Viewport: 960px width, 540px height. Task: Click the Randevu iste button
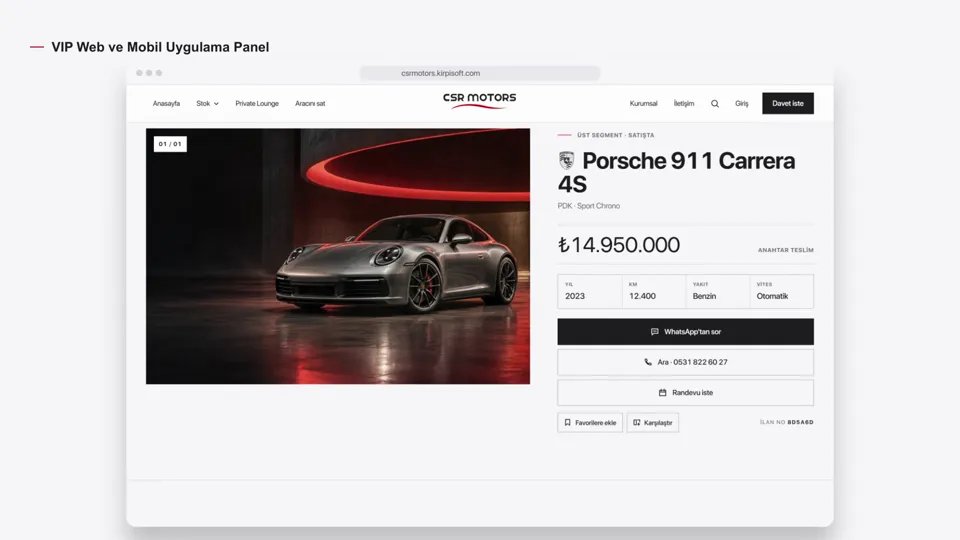click(685, 392)
